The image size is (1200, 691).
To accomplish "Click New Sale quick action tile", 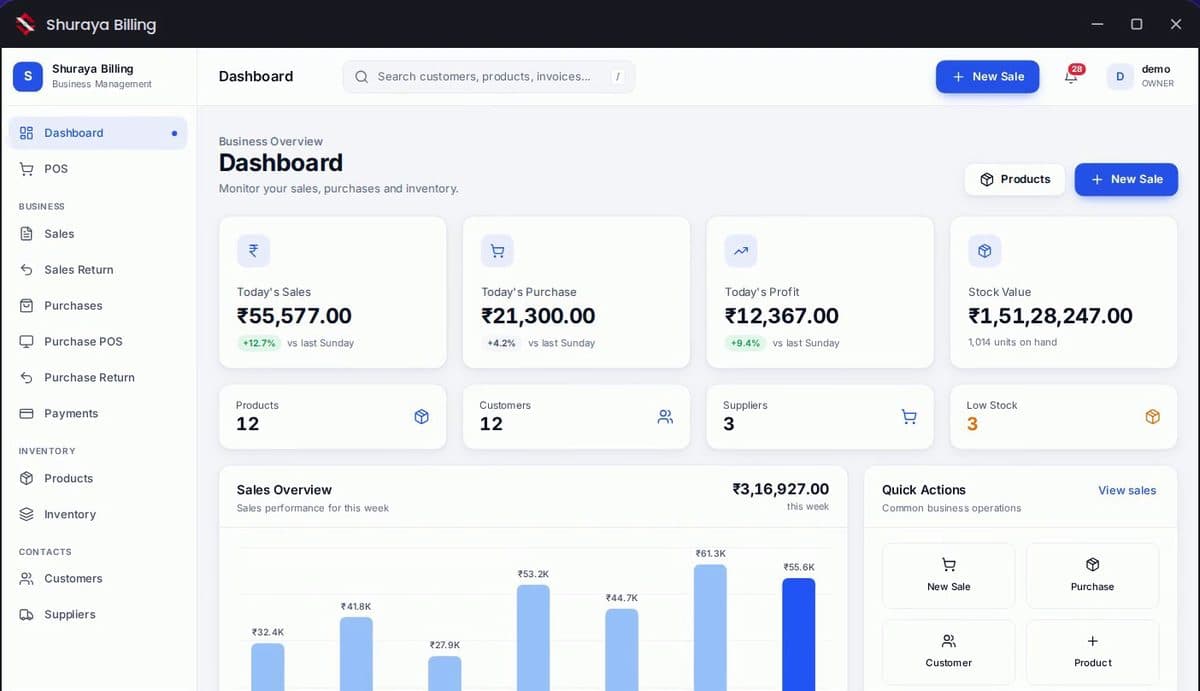I will click(948, 576).
